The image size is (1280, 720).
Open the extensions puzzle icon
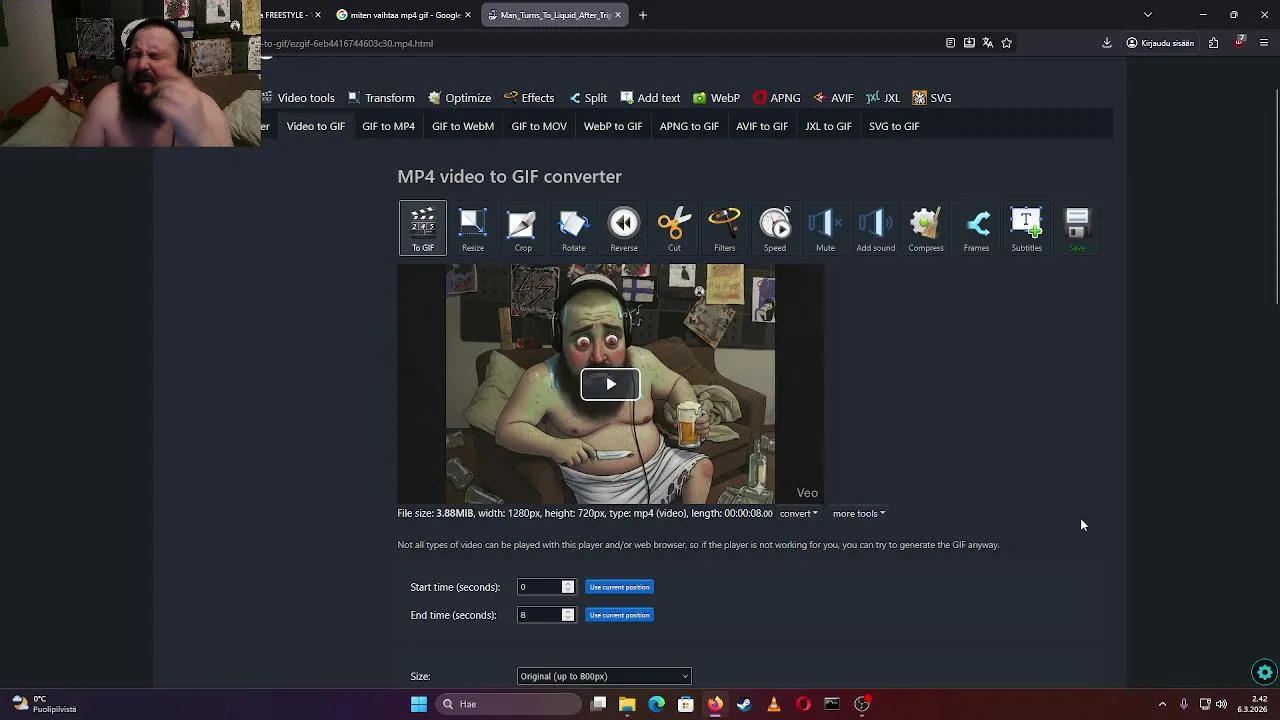1213,43
